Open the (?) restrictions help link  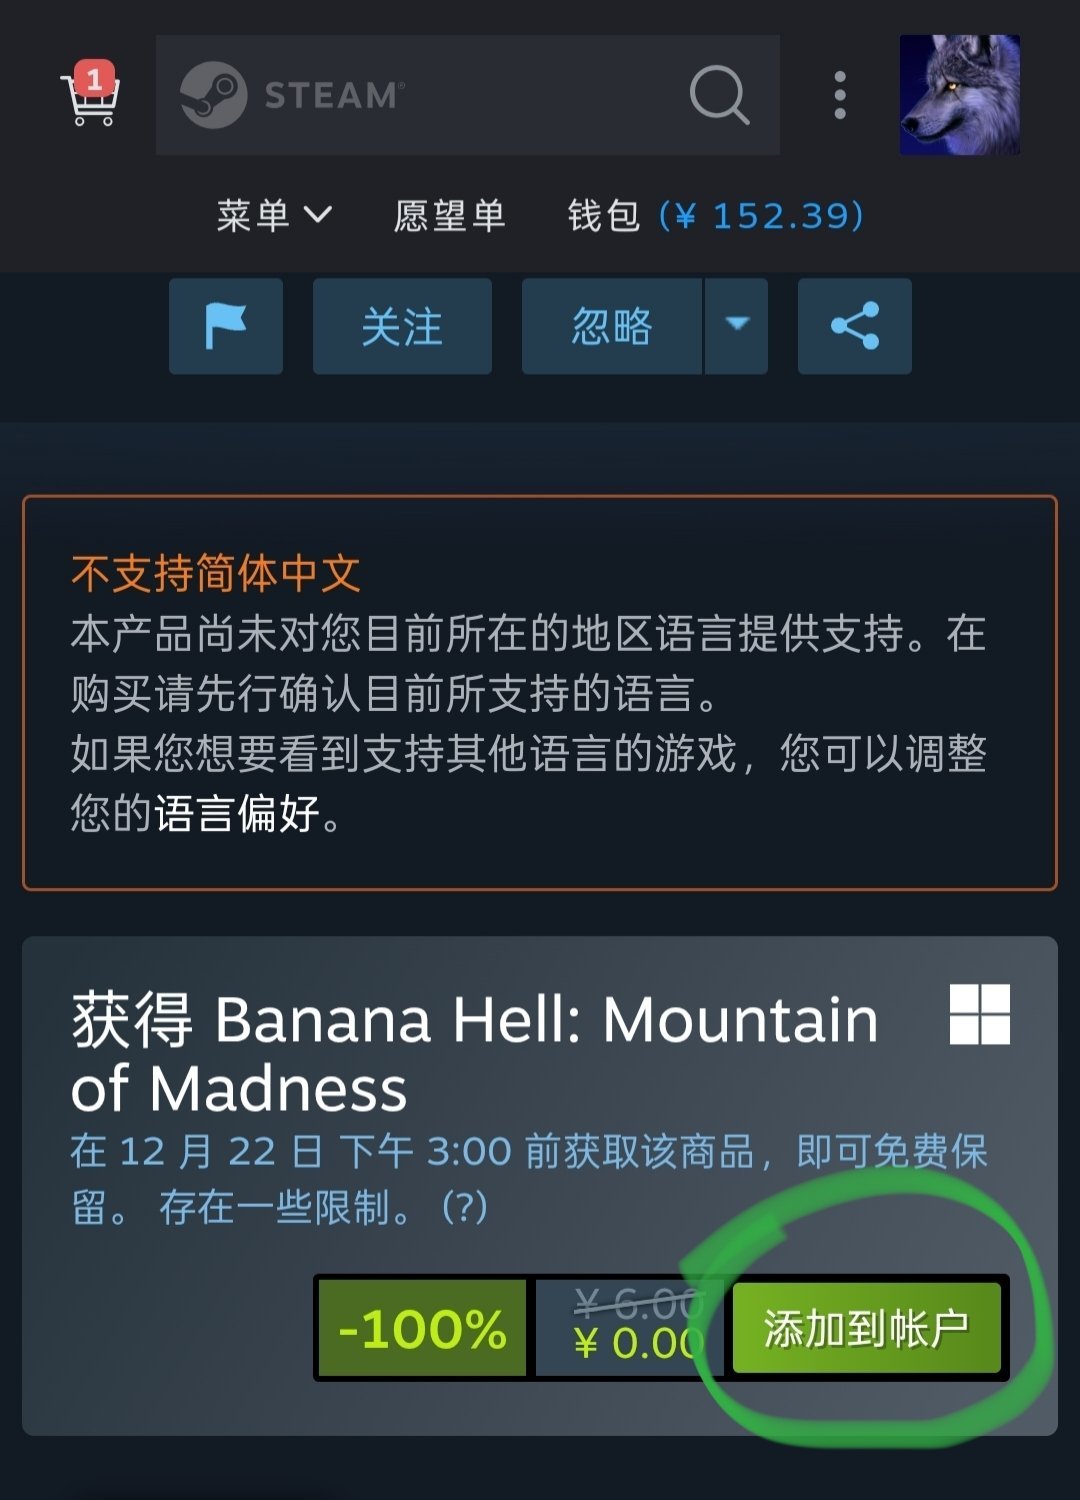(x=465, y=1207)
